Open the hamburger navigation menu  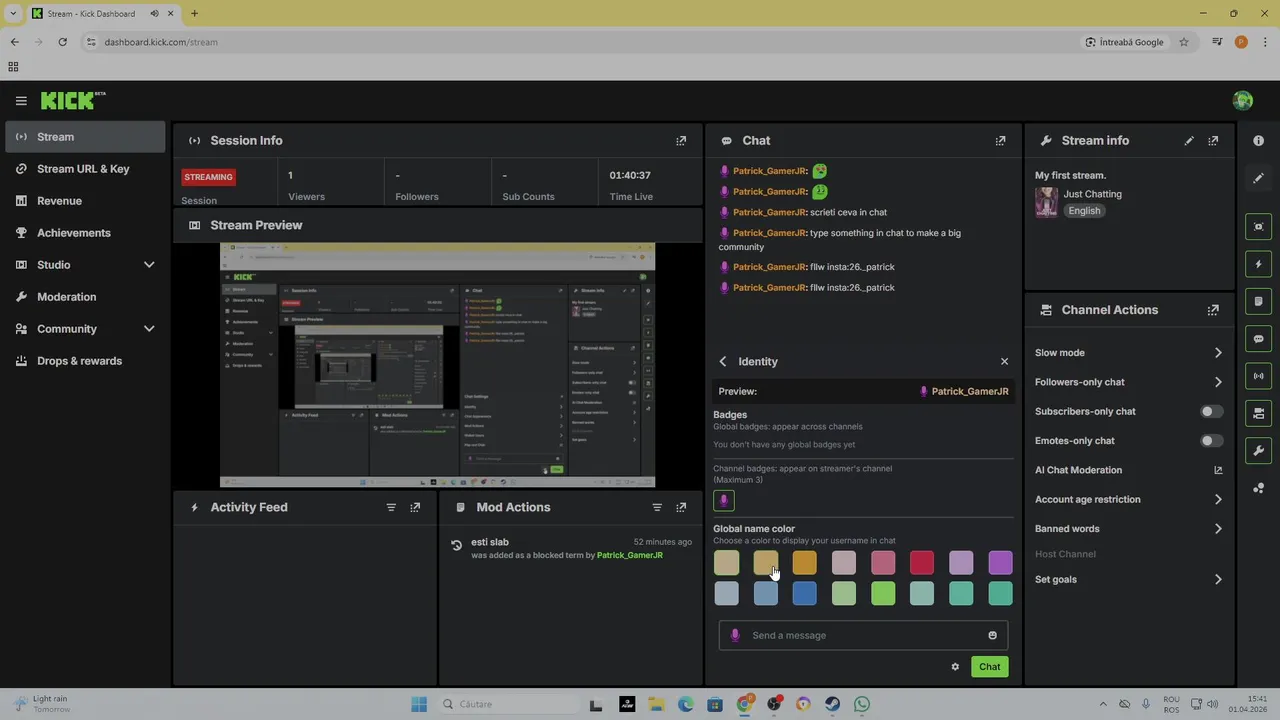(x=21, y=101)
